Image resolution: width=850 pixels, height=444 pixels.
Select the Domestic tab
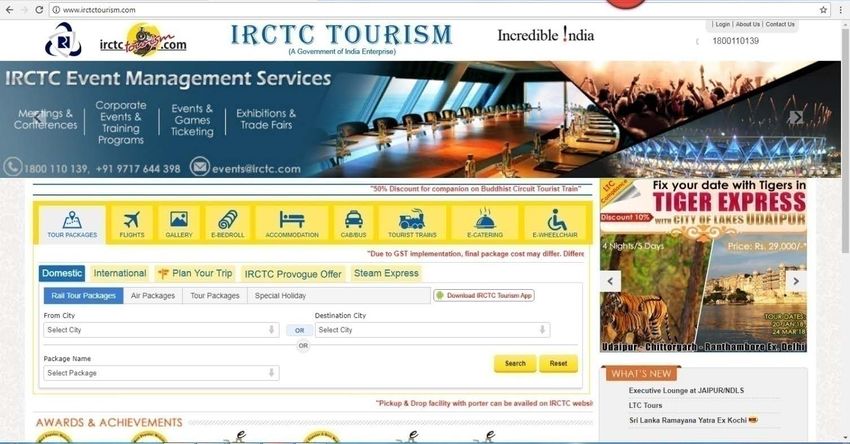tap(62, 273)
